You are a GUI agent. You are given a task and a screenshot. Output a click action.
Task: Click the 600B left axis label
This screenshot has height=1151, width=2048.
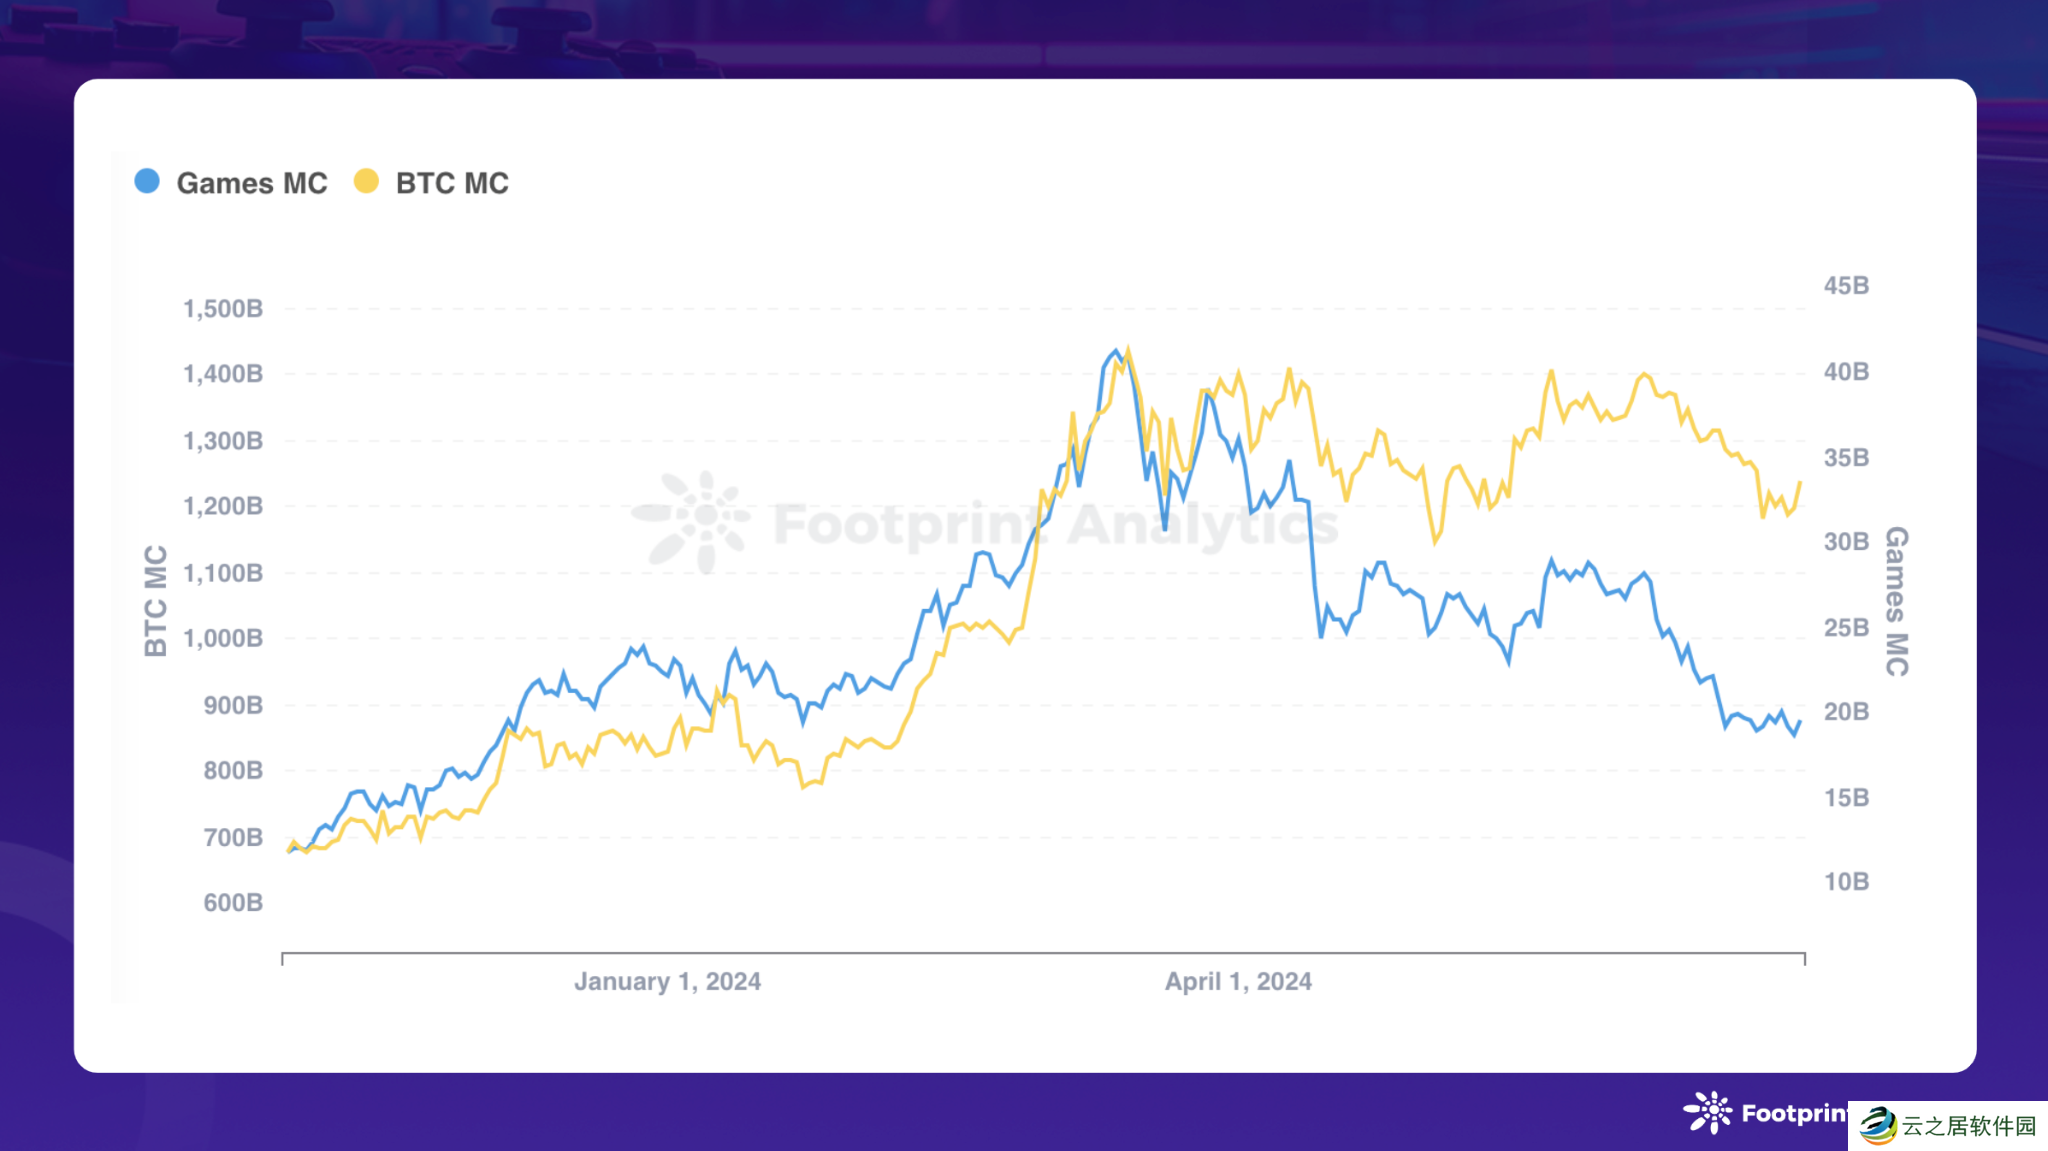tap(233, 902)
